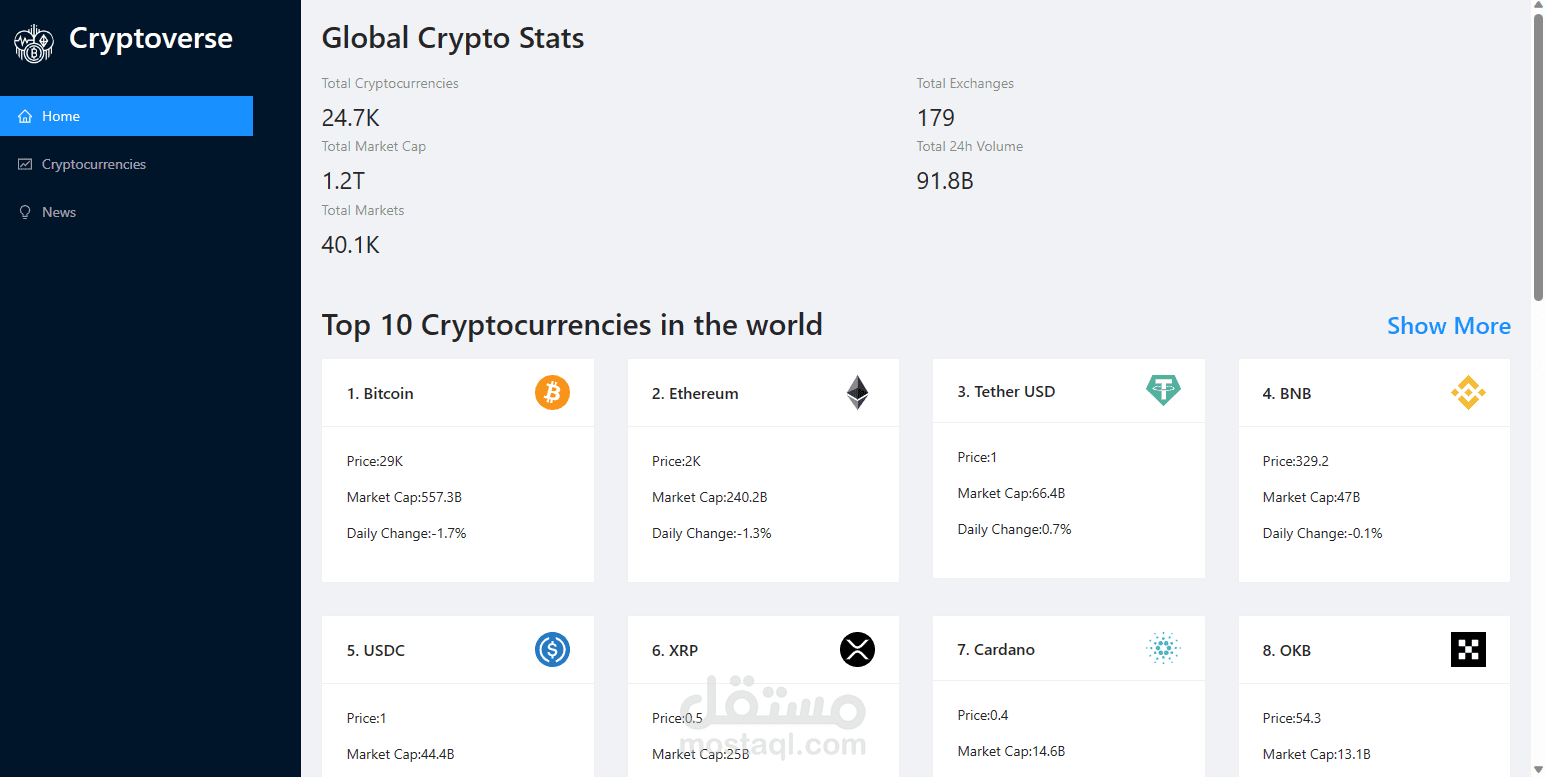Click the Global Crypto Stats heading
Image resolution: width=1546 pixels, height=777 pixels.
pyautogui.click(x=453, y=38)
